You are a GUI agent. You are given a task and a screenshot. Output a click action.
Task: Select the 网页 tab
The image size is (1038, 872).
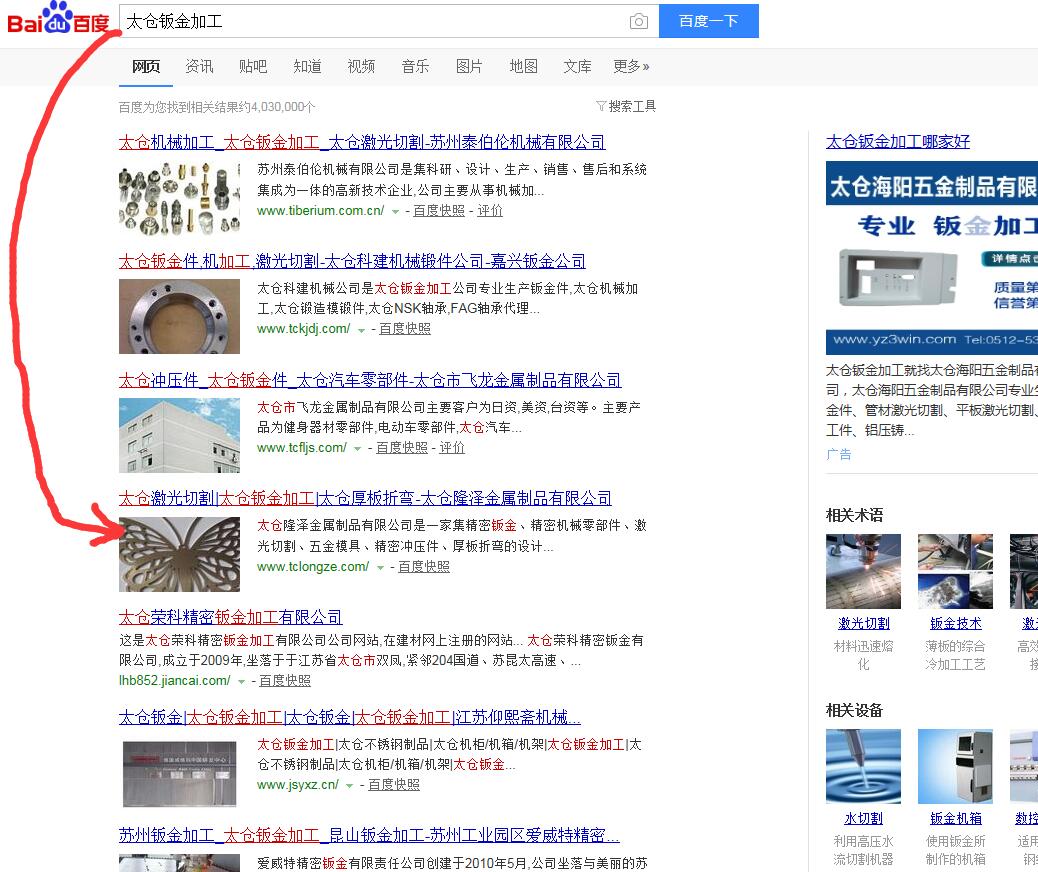(146, 66)
